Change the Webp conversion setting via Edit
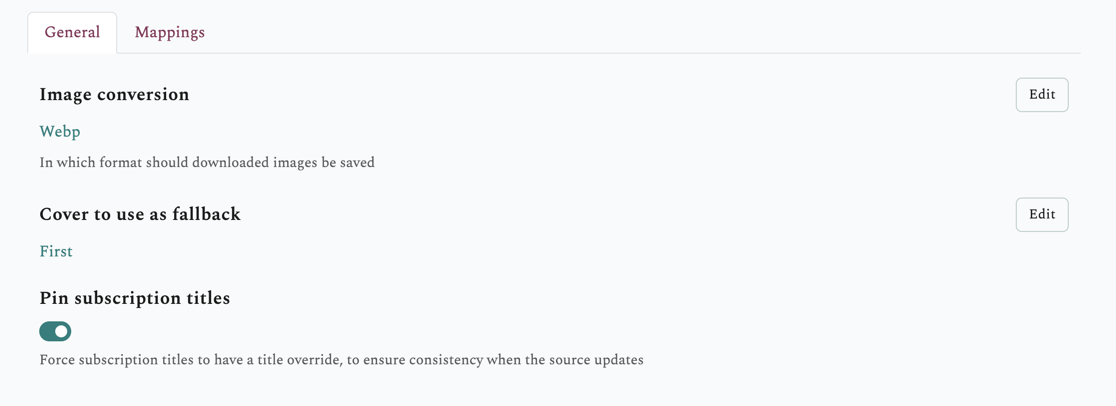 tap(1041, 95)
